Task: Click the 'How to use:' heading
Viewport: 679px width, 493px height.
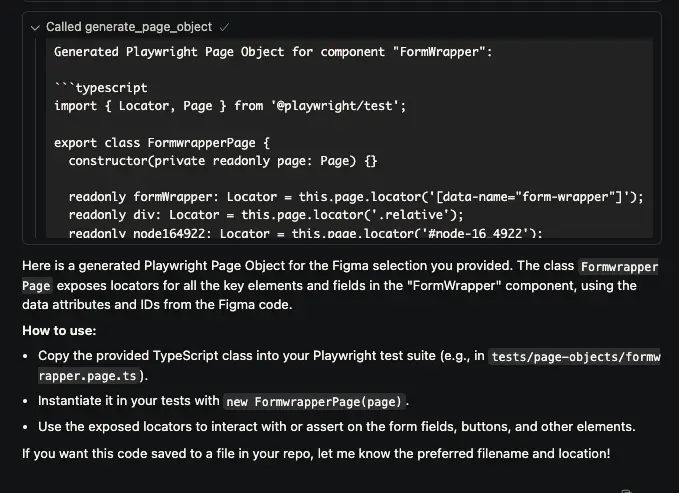Action: [x=59, y=331]
